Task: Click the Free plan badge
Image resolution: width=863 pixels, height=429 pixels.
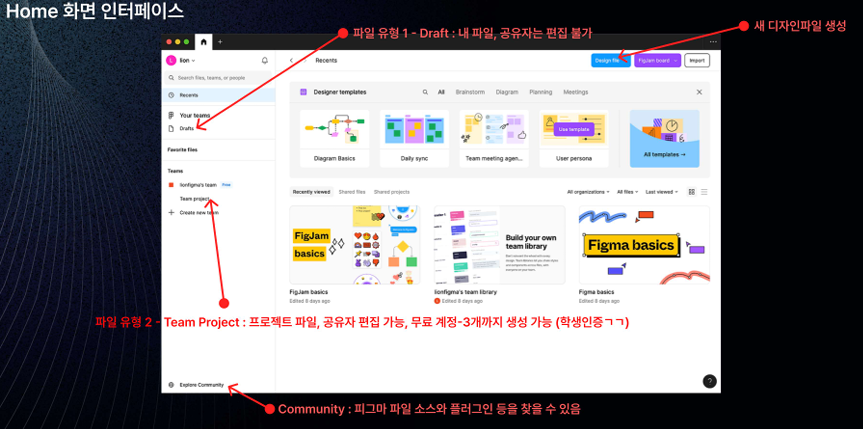Action: 227,185
